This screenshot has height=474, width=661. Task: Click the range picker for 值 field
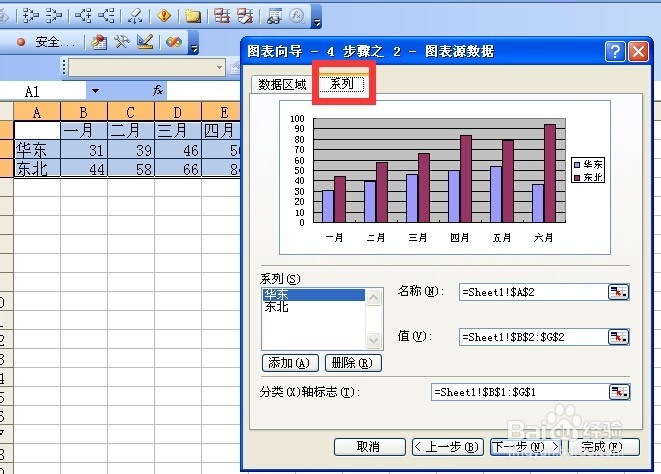(618, 337)
